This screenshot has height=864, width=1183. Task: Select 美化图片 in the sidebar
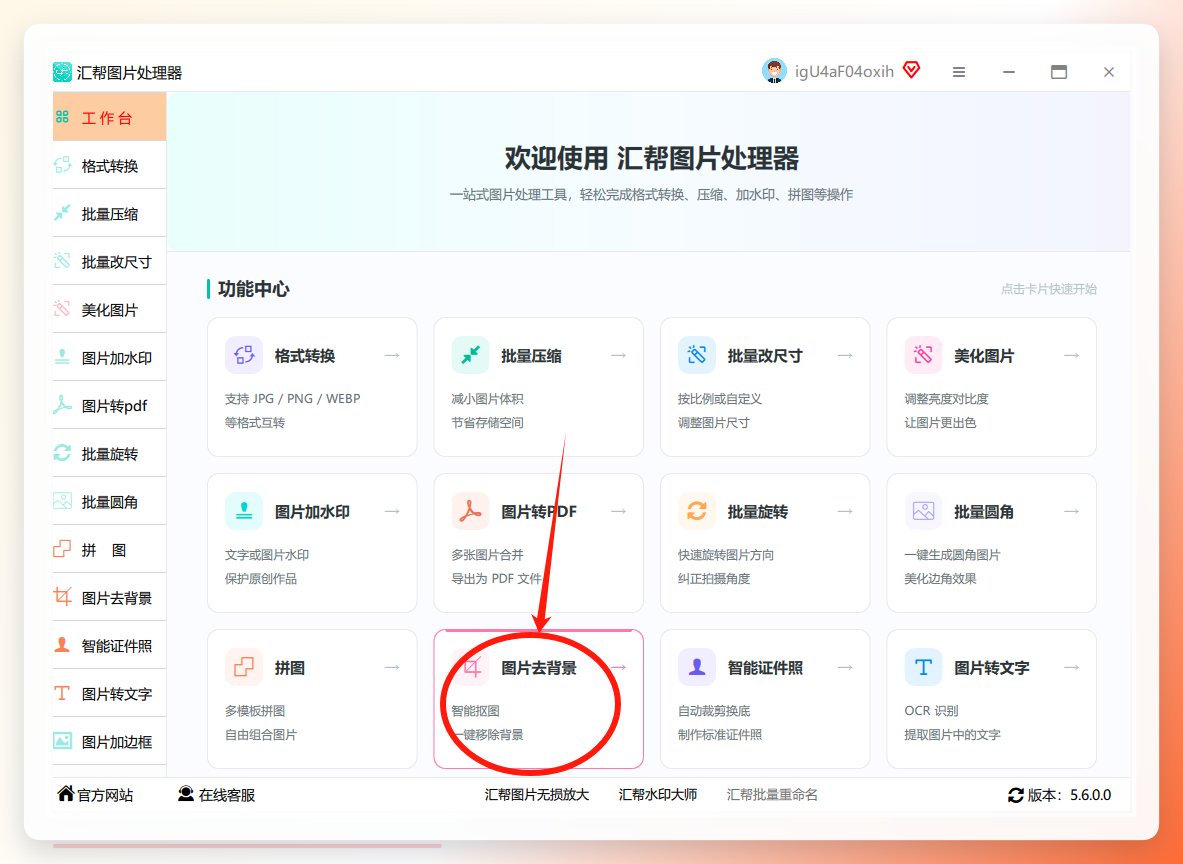click(109, 310)
